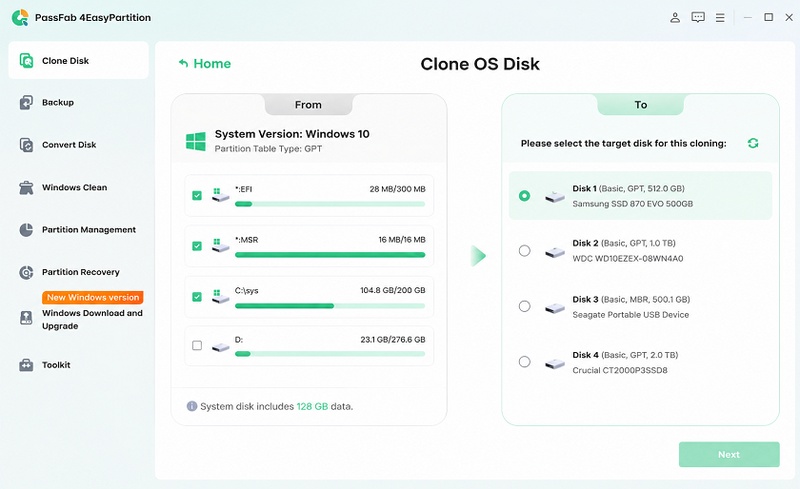The height and width of the screenshot is (489, 800).
Task: Click the D: usage progress bar
Action: click(x=330, y=354)
